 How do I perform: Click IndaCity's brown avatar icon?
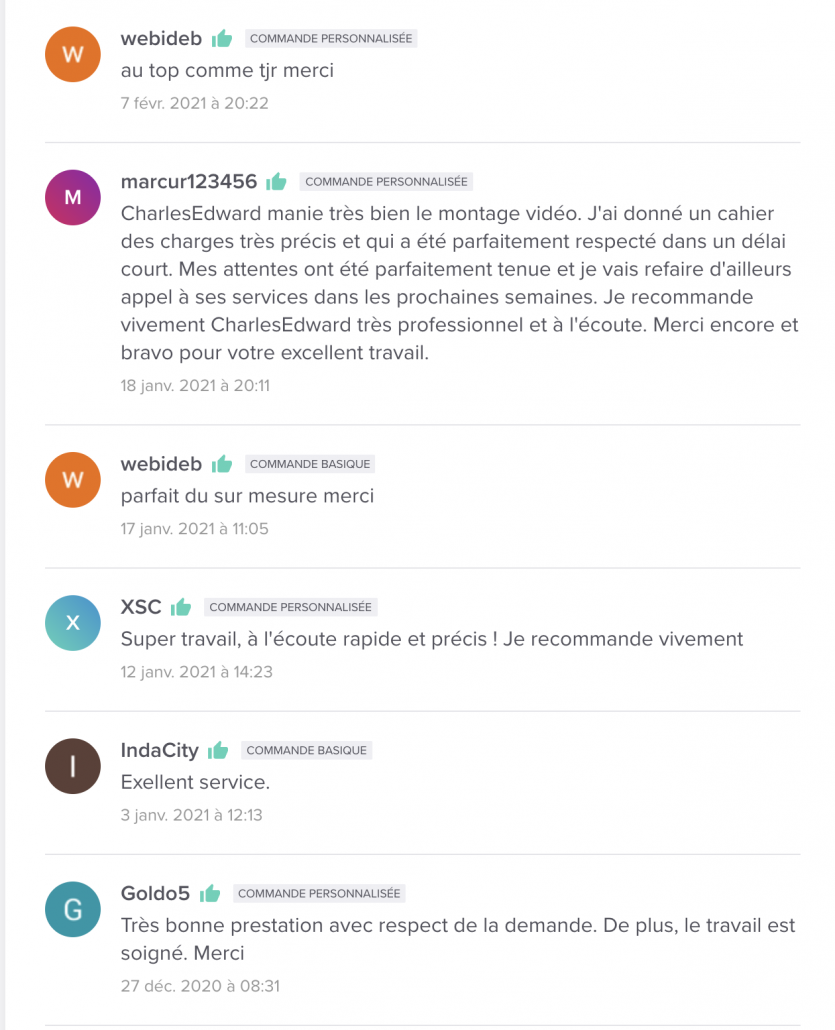coord(72,765)
